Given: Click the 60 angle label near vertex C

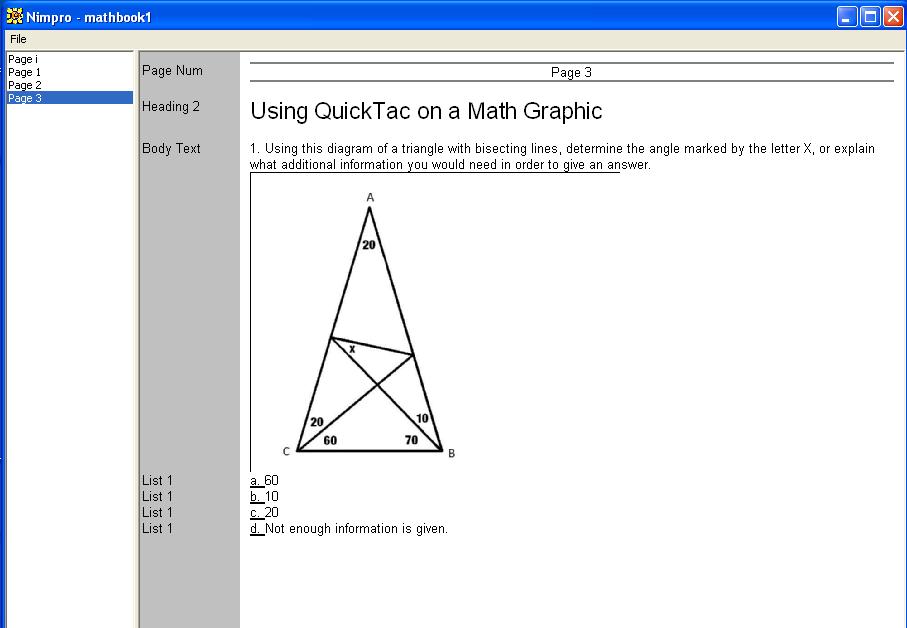Looking at the screenshot, I should click(330, 441).
